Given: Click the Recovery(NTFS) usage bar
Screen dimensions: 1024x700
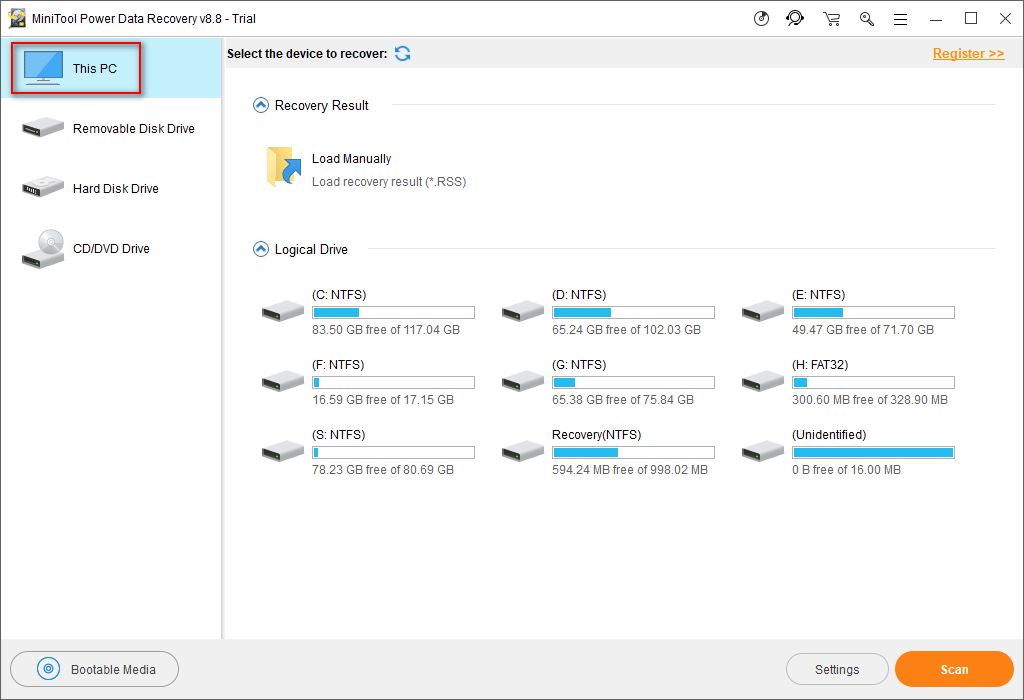Looking at the screenshot, I should tap(633, 453).
